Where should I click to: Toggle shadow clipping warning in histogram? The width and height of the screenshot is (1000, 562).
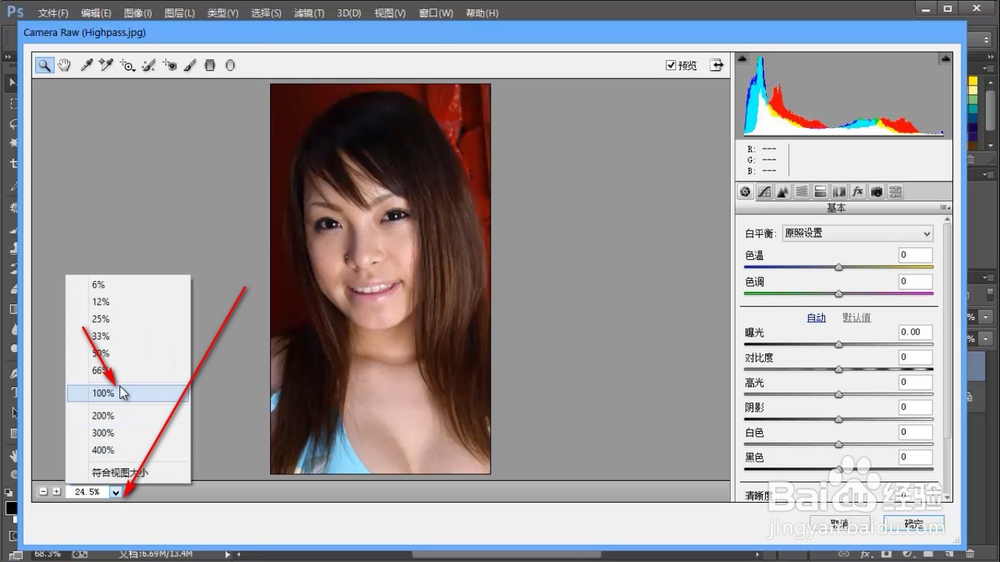point(742,59)
